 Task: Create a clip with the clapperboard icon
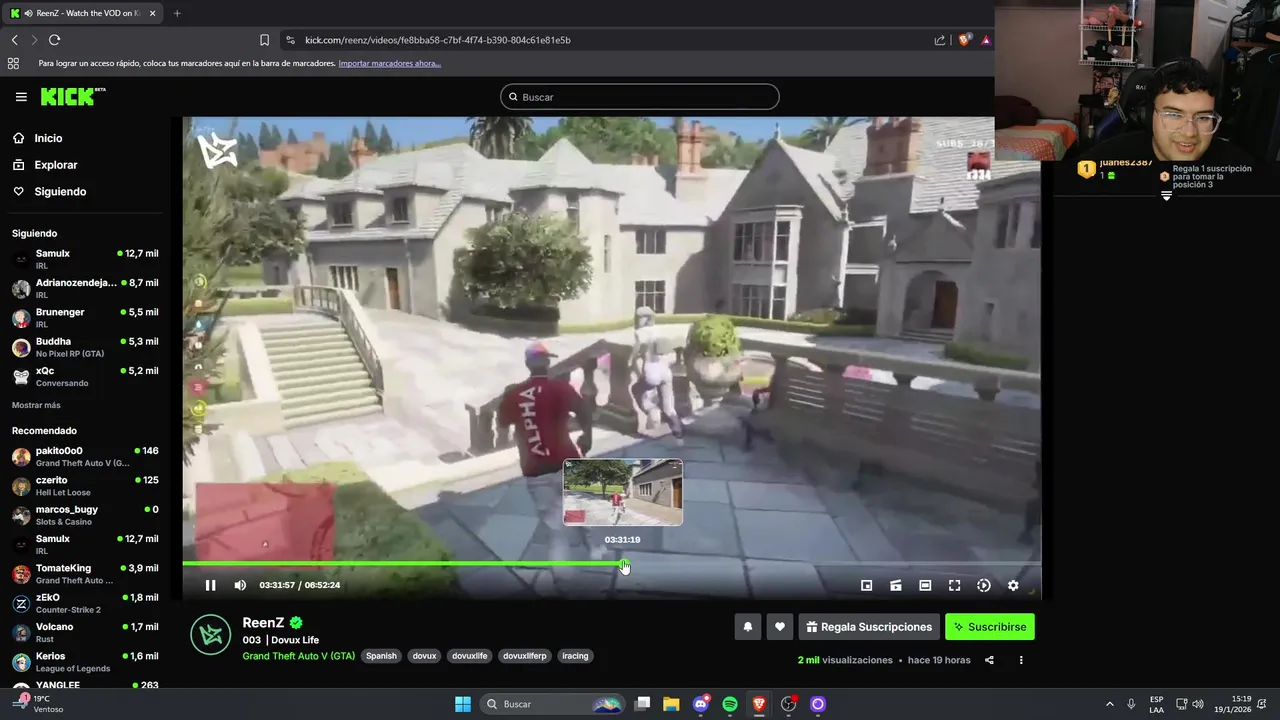896,585
